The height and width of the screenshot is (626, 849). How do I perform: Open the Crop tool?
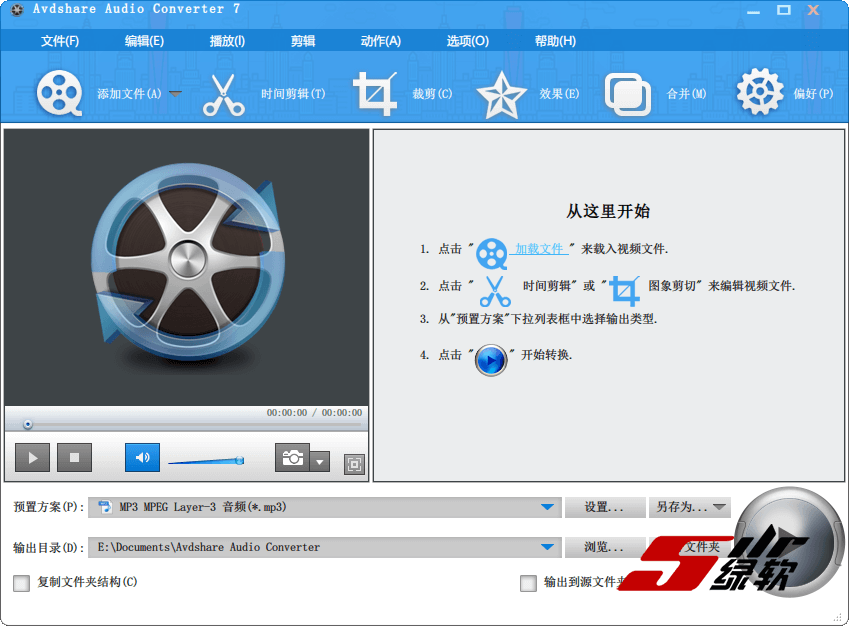pyautogui.click(x=375, y=94)
